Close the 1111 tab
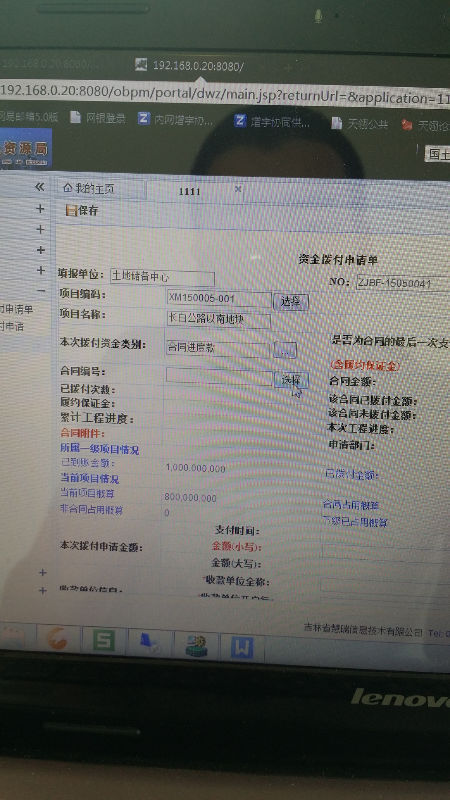The width and height of the screenshot is (450, 800). point(238,189)
